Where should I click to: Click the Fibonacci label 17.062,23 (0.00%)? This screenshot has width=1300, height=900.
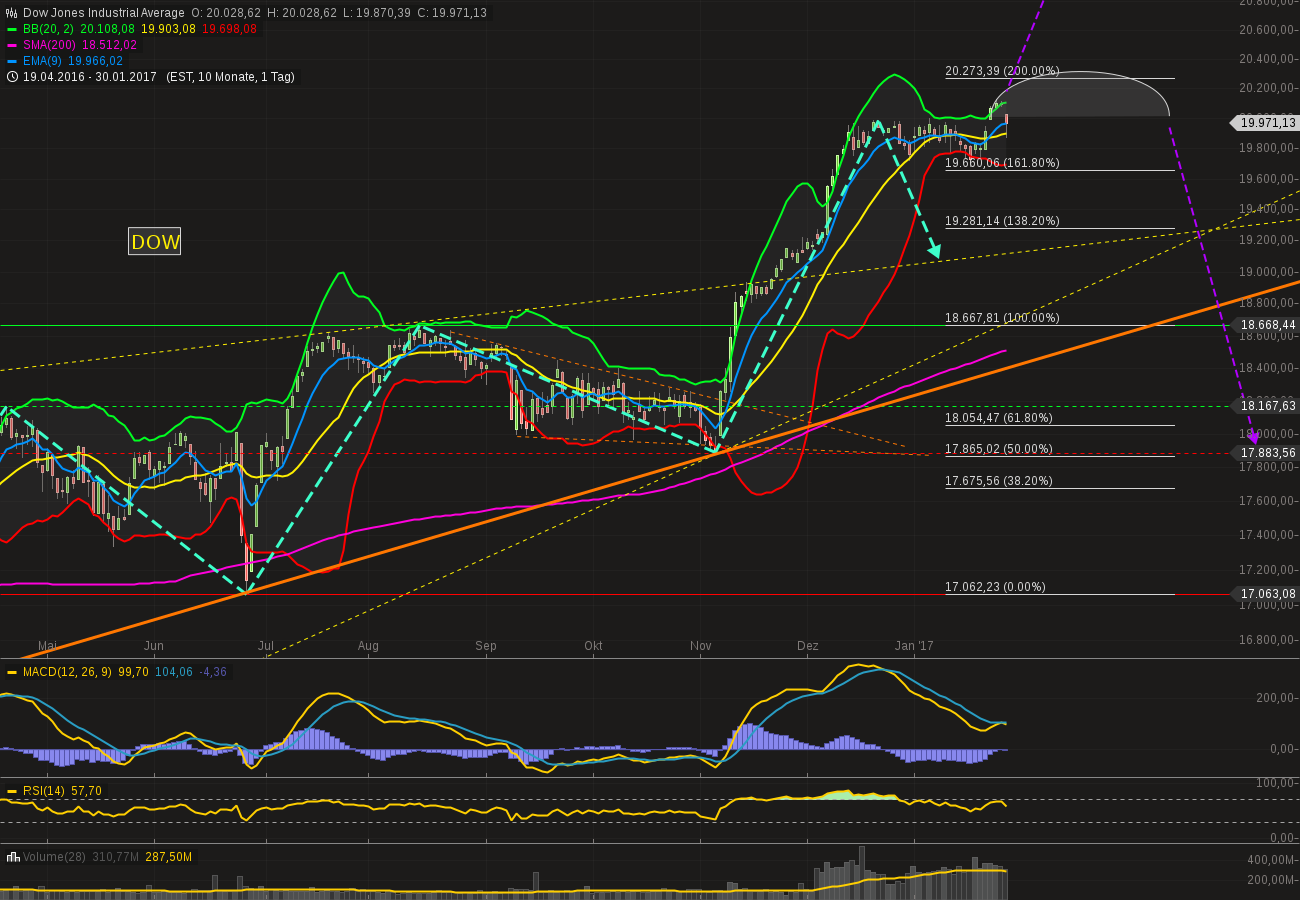coord(995,587)
